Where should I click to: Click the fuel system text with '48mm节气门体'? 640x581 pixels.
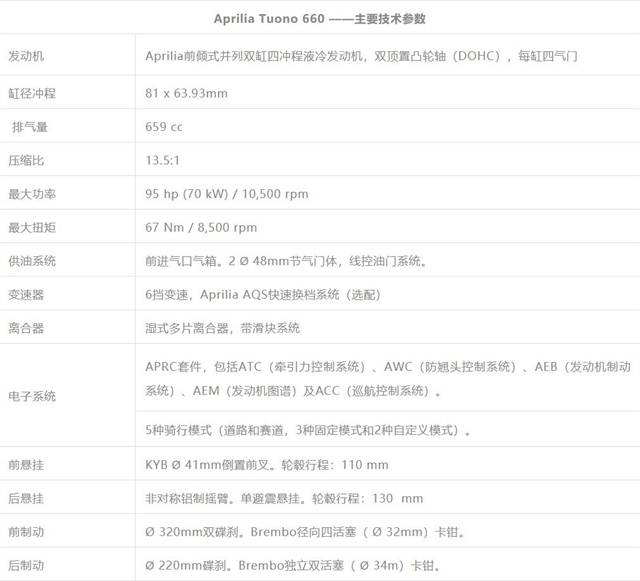286,261
